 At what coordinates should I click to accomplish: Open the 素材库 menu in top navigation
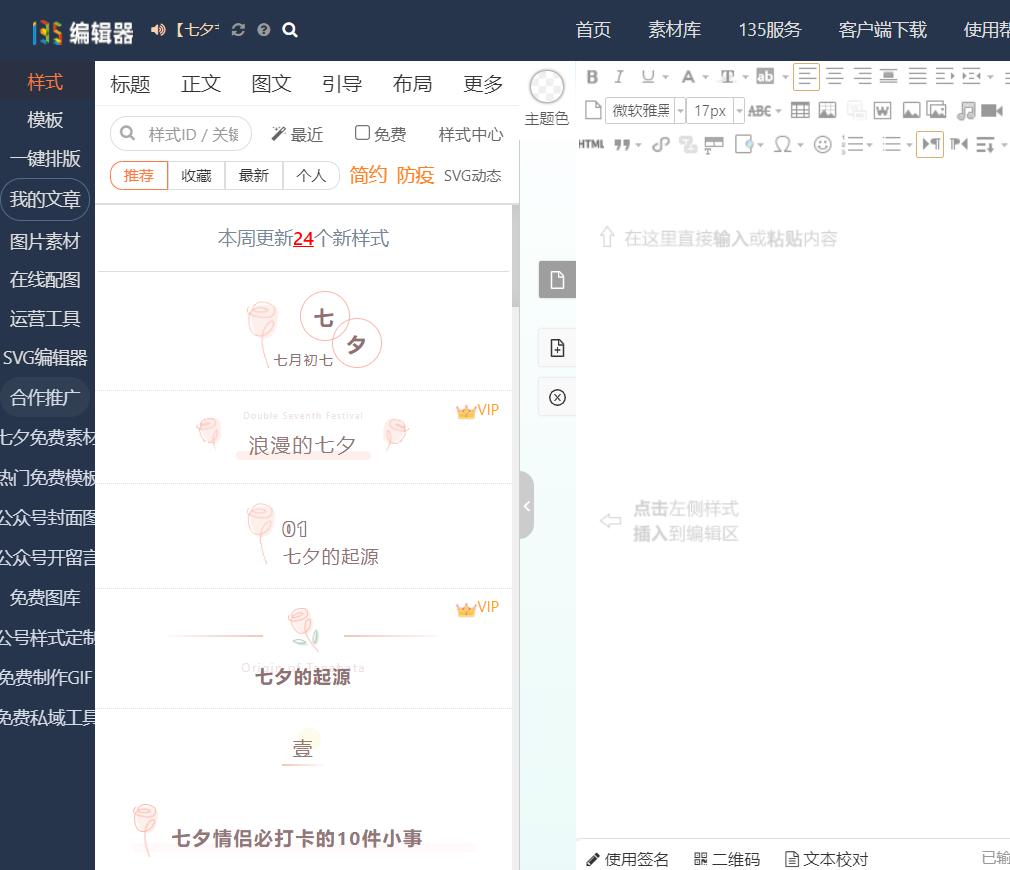coord(674,30)
